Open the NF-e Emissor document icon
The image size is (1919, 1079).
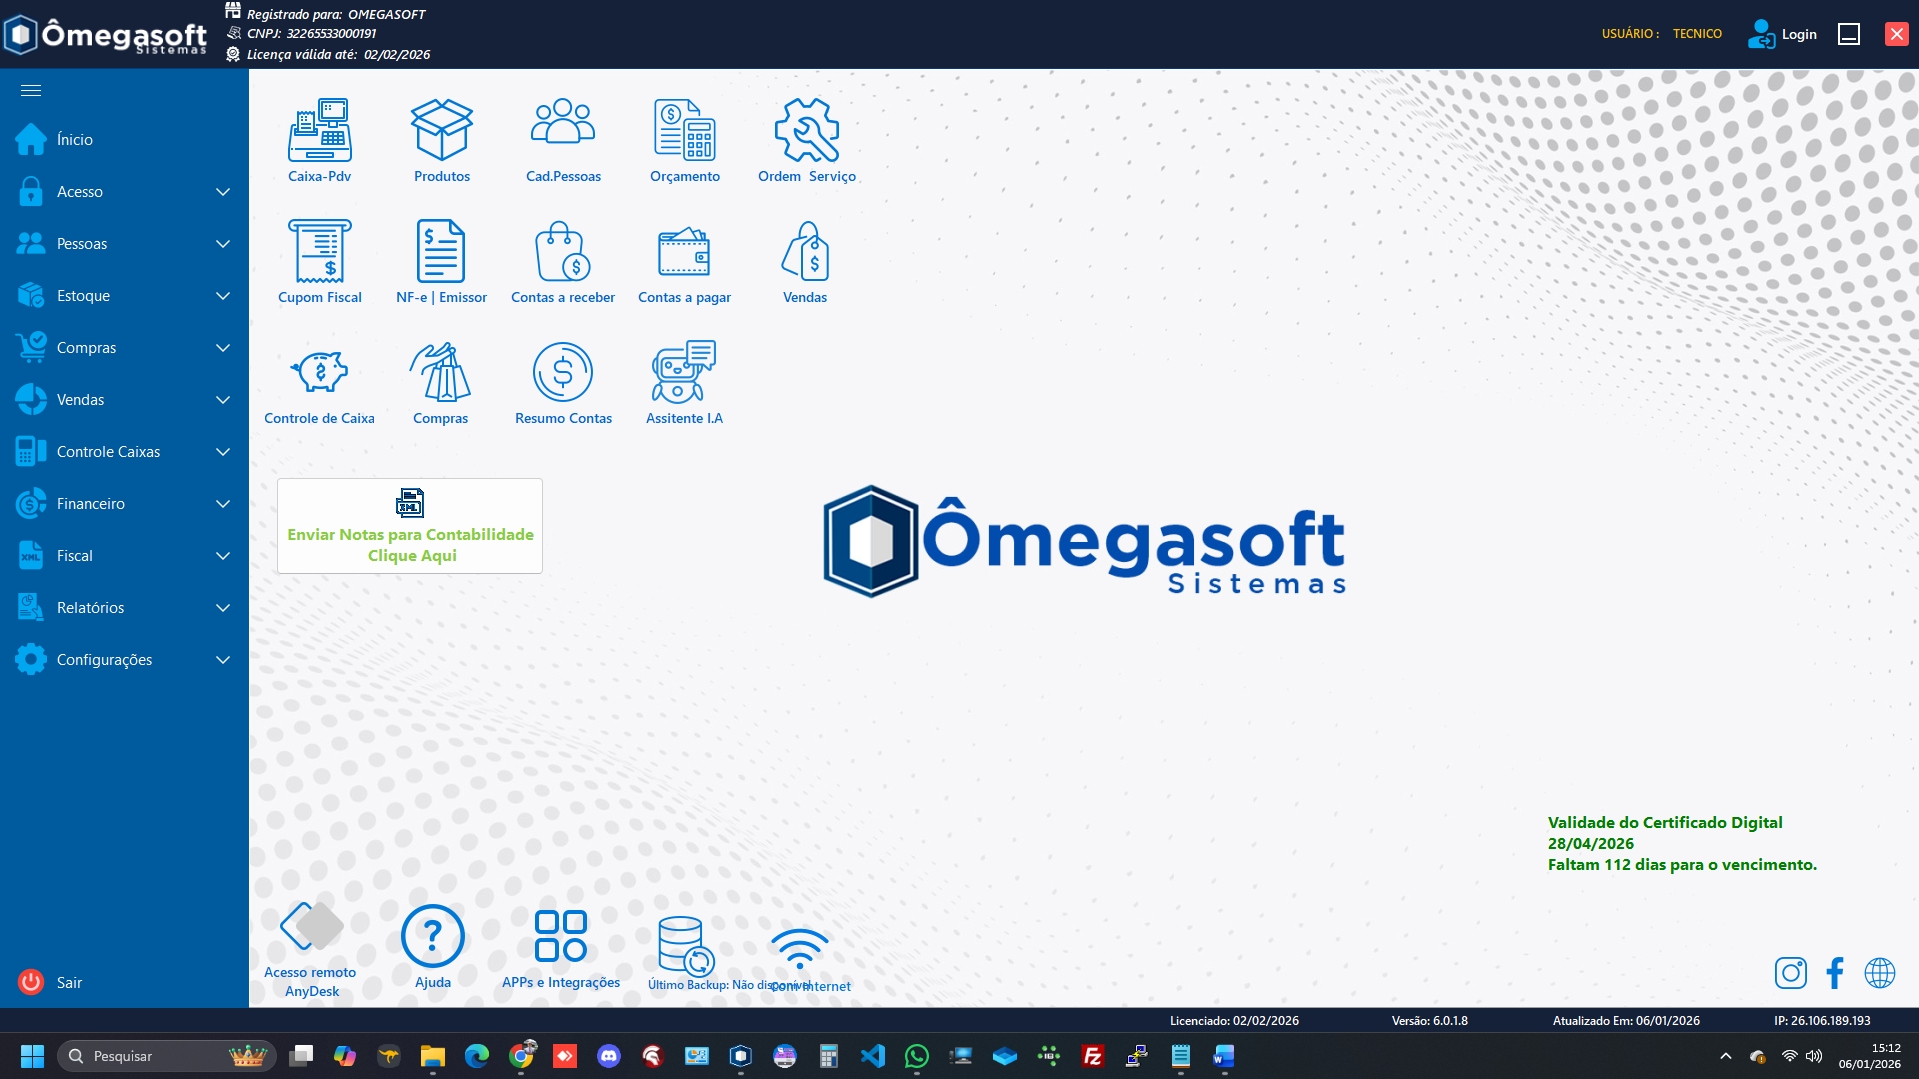click(x=442, y=251)
